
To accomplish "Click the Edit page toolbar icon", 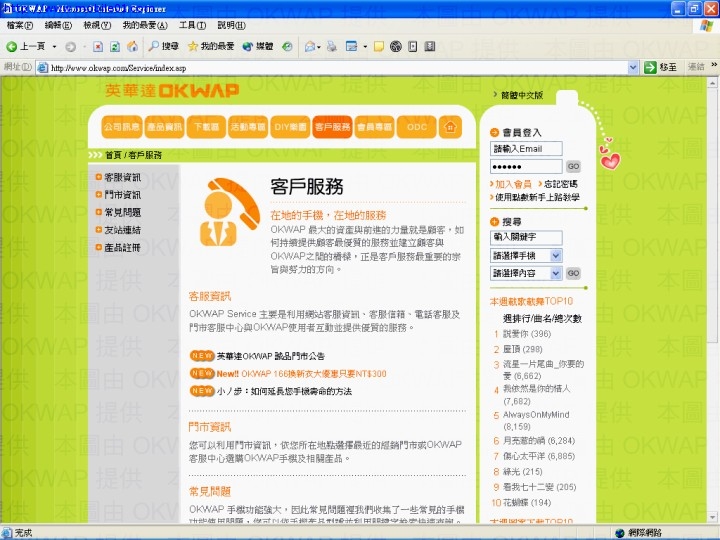I will tap(351, 46).
